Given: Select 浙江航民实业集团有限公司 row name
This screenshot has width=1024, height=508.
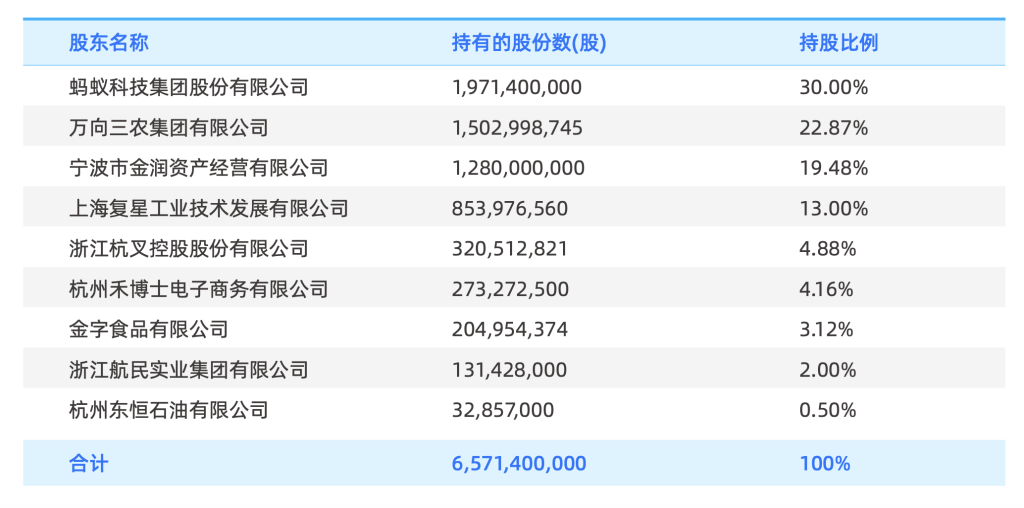Looking at the screenshot, I should 188,370.
